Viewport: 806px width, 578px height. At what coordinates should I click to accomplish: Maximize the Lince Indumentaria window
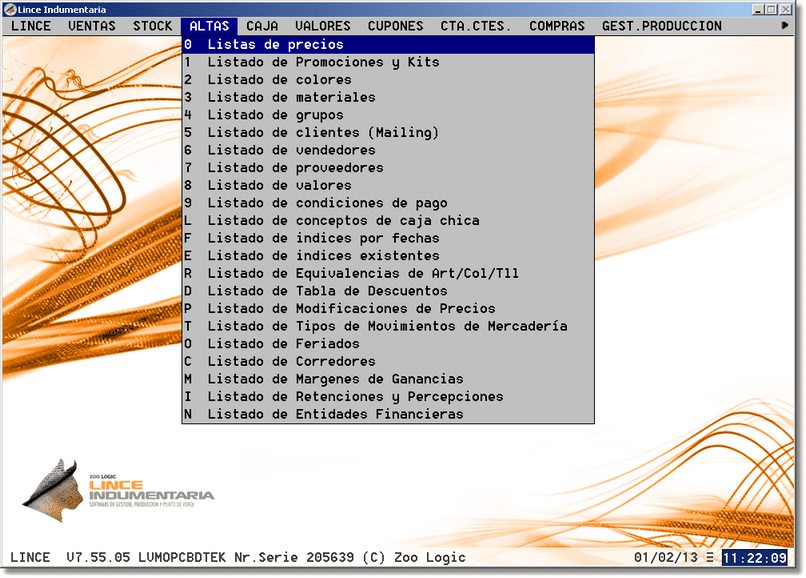[x=771, y=9]
